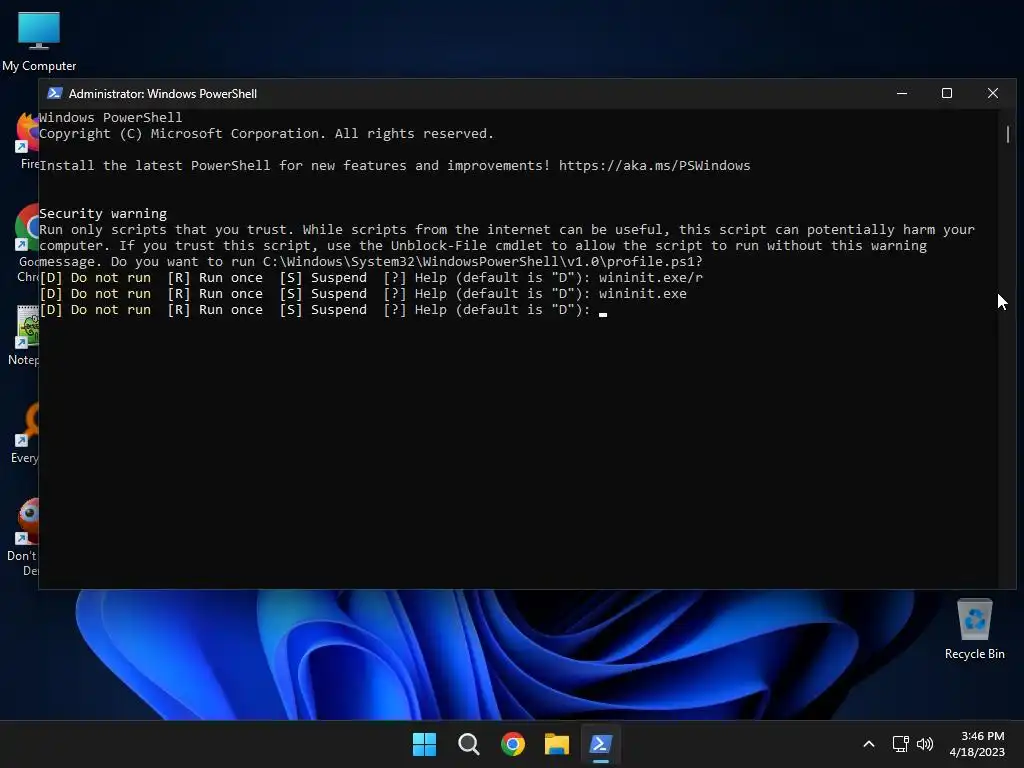Open taskbar Search

(468, 744)
